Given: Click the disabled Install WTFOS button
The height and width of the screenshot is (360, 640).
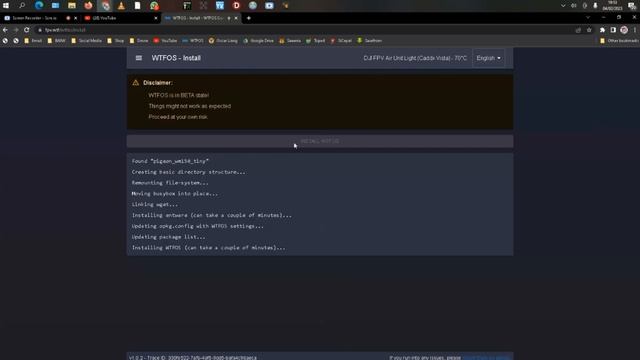Looking at the screenshot, I should click(x=320, y=141).
